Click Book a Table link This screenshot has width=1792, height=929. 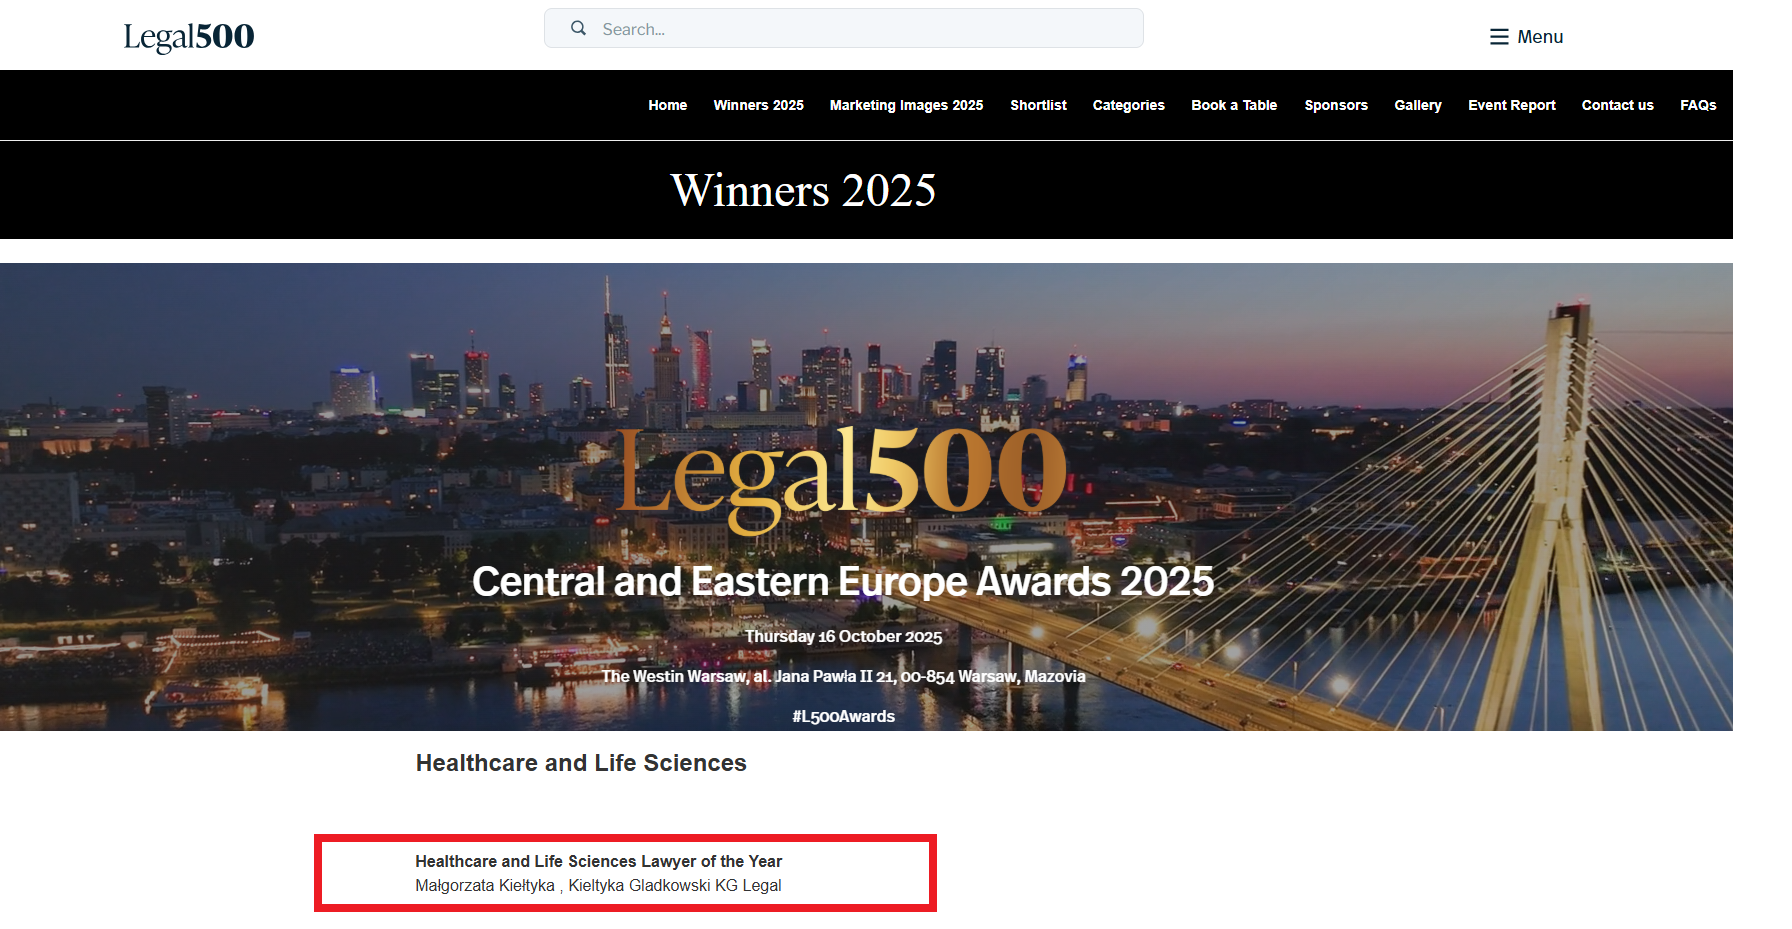[1234, 105]
